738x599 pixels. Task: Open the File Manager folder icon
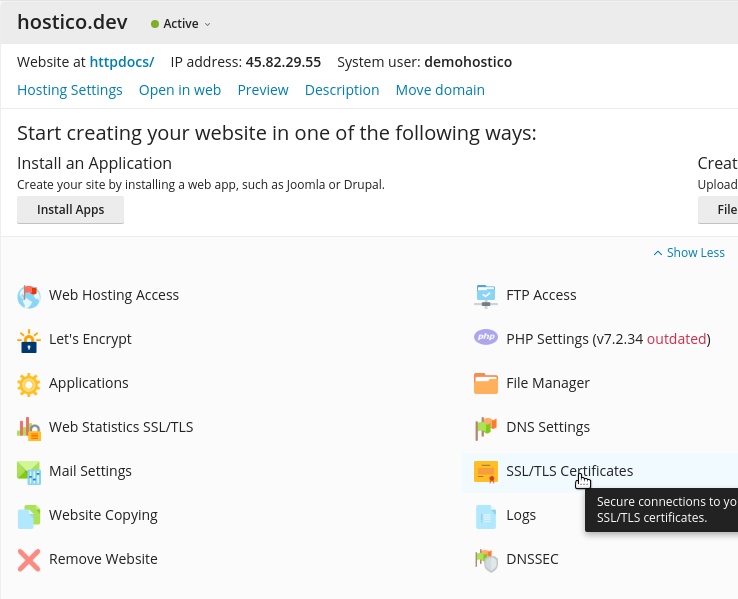coord(486,384)
